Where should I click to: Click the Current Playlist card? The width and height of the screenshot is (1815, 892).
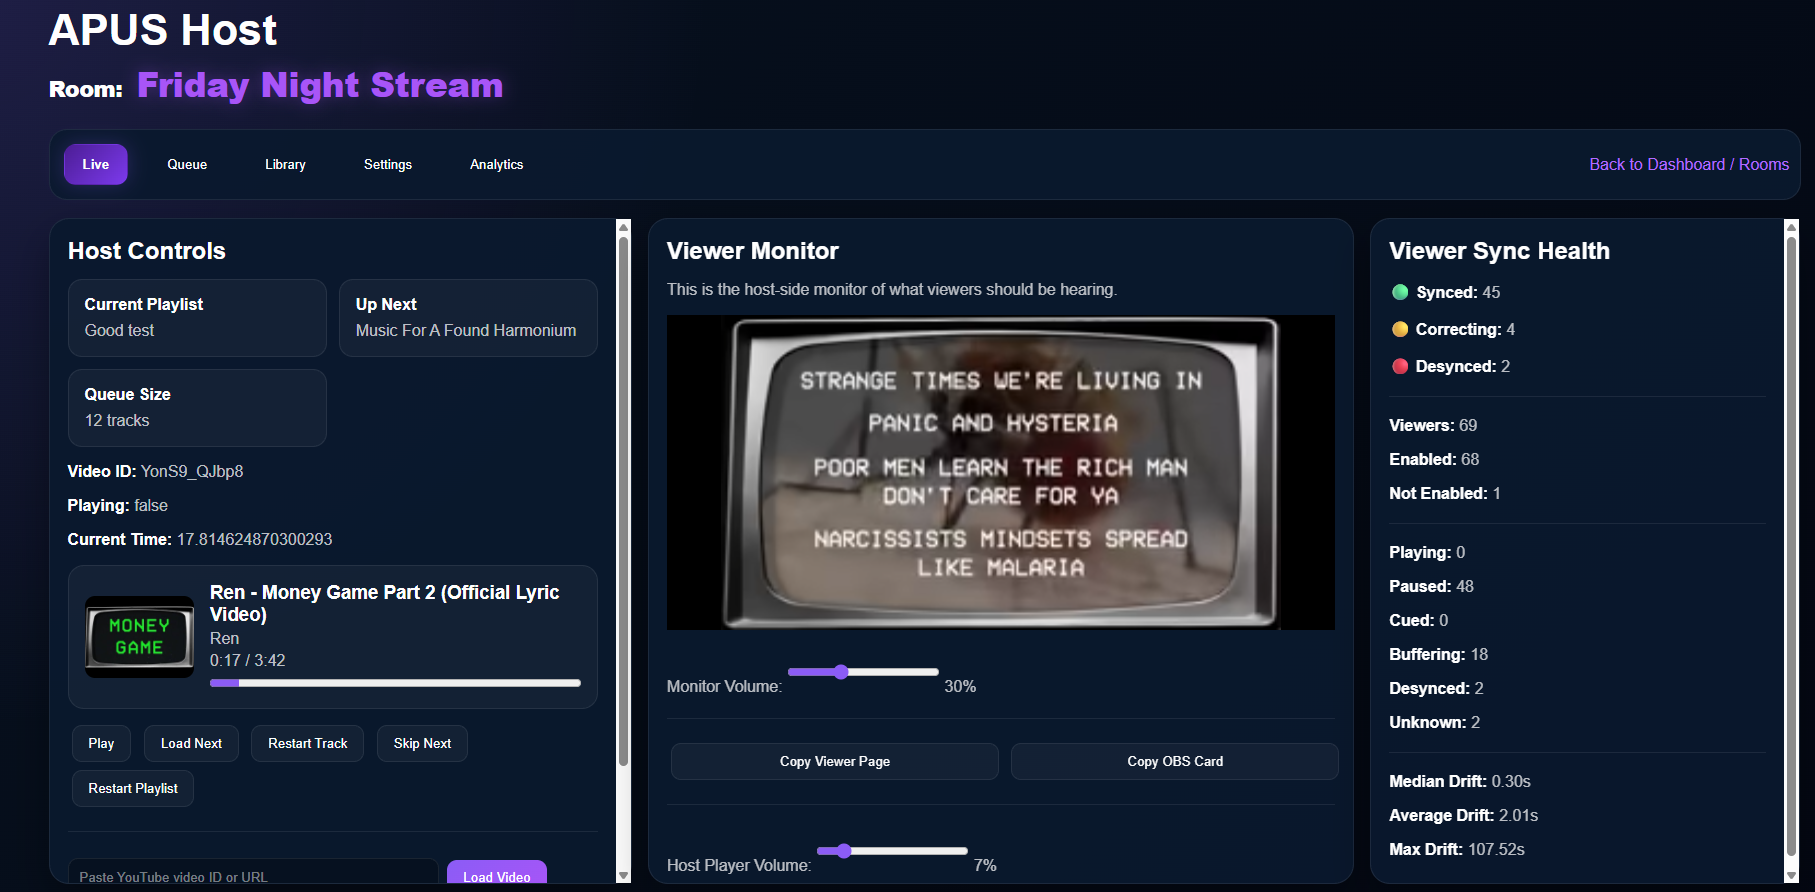coord(197,318)
